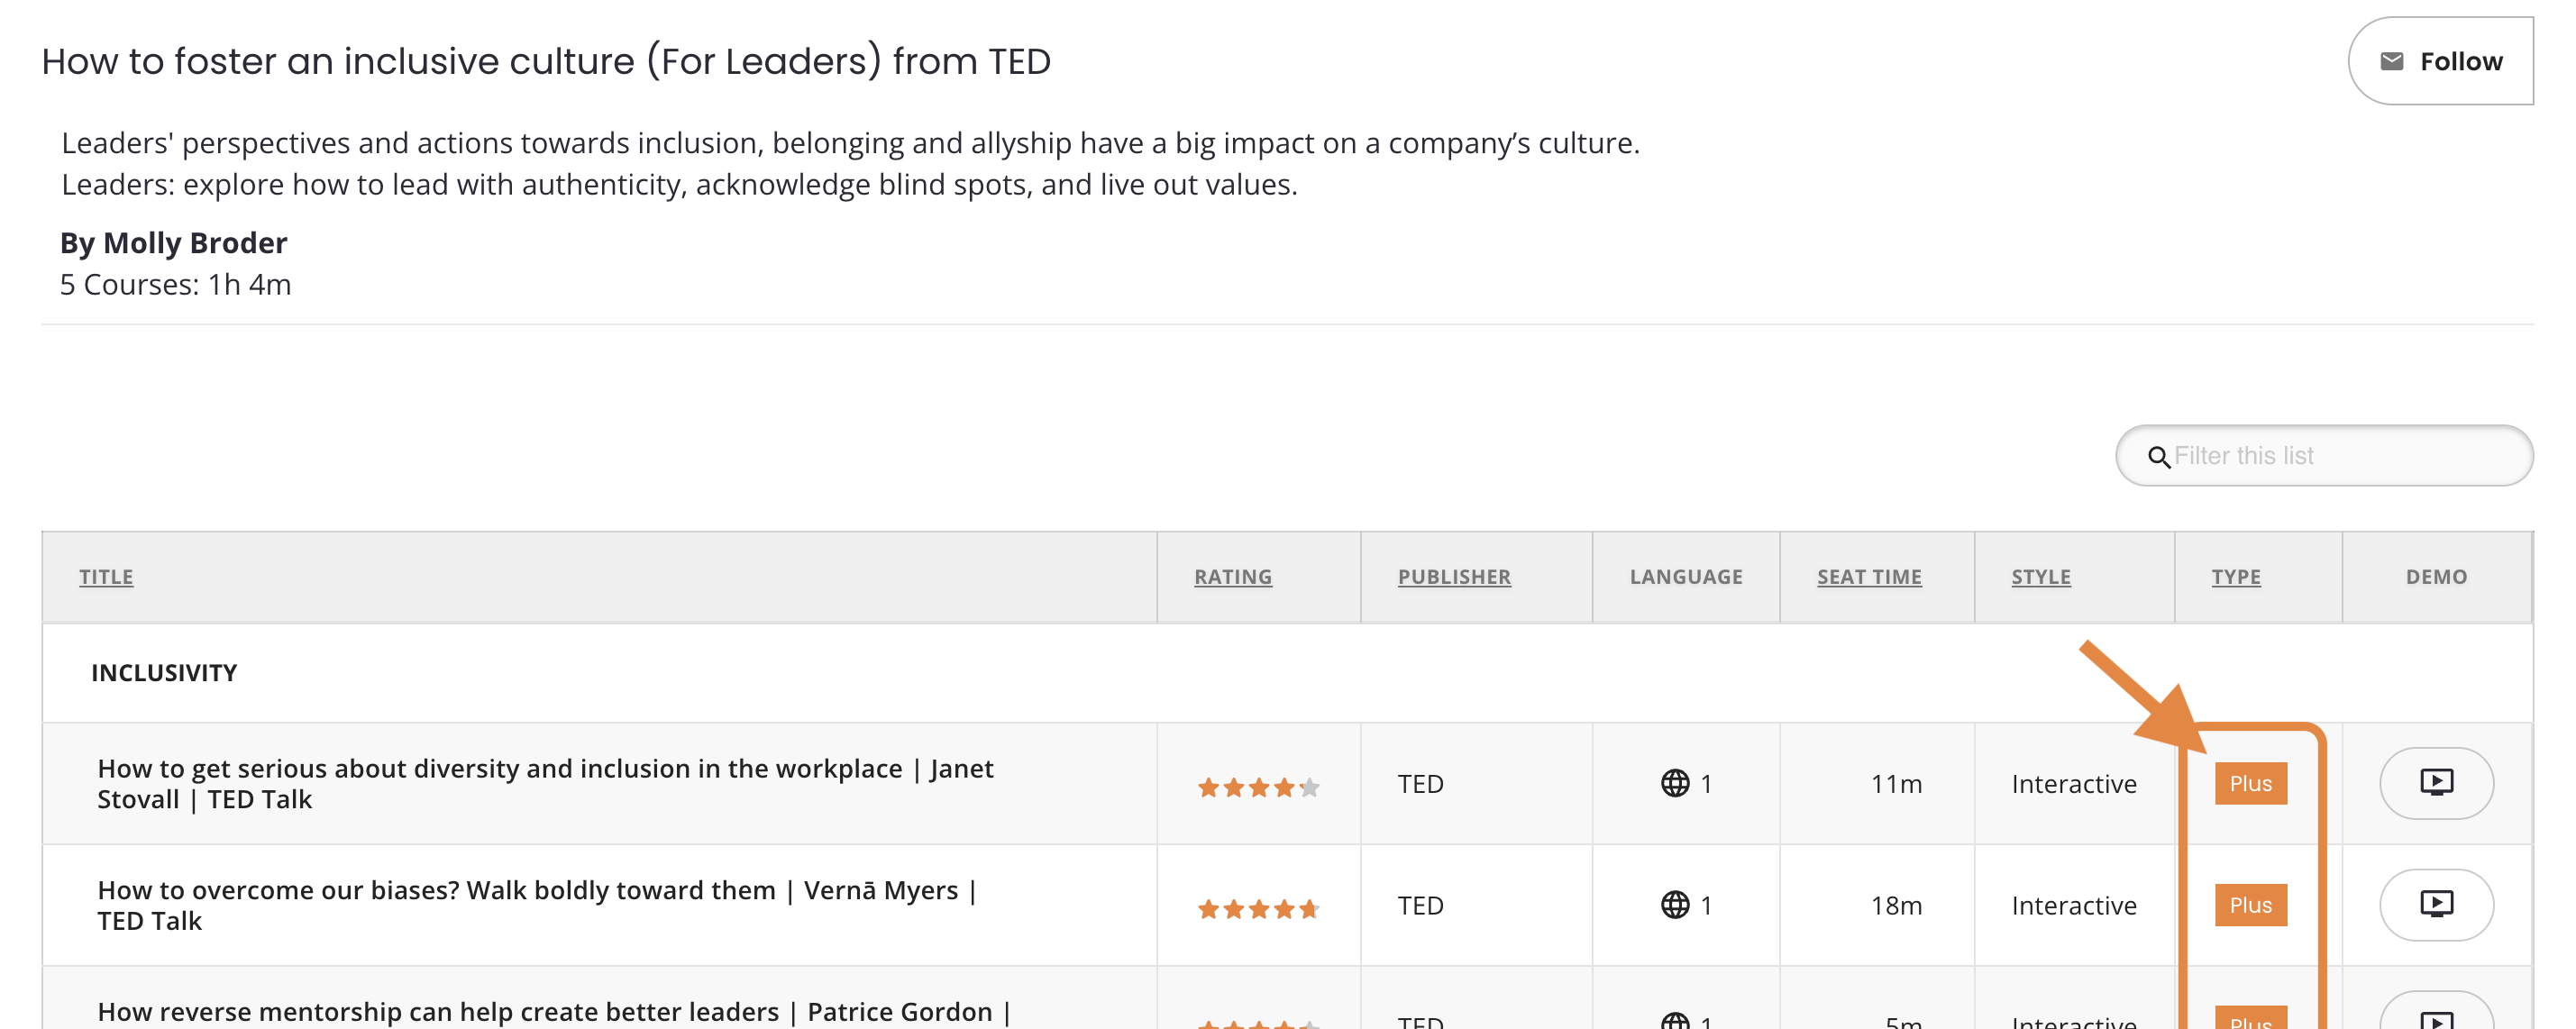The height and width of the screenshot is (1029, 2576).
Task: Click the search magnifier icon in filter box
Action: 2159,457
